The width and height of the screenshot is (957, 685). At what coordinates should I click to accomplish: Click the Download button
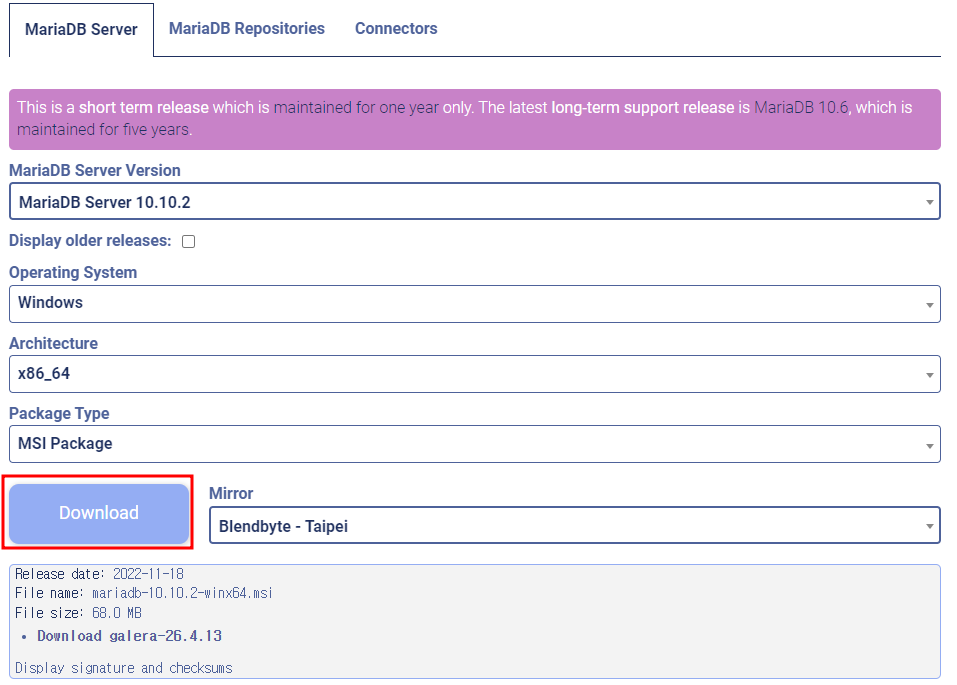coord(99,513)
